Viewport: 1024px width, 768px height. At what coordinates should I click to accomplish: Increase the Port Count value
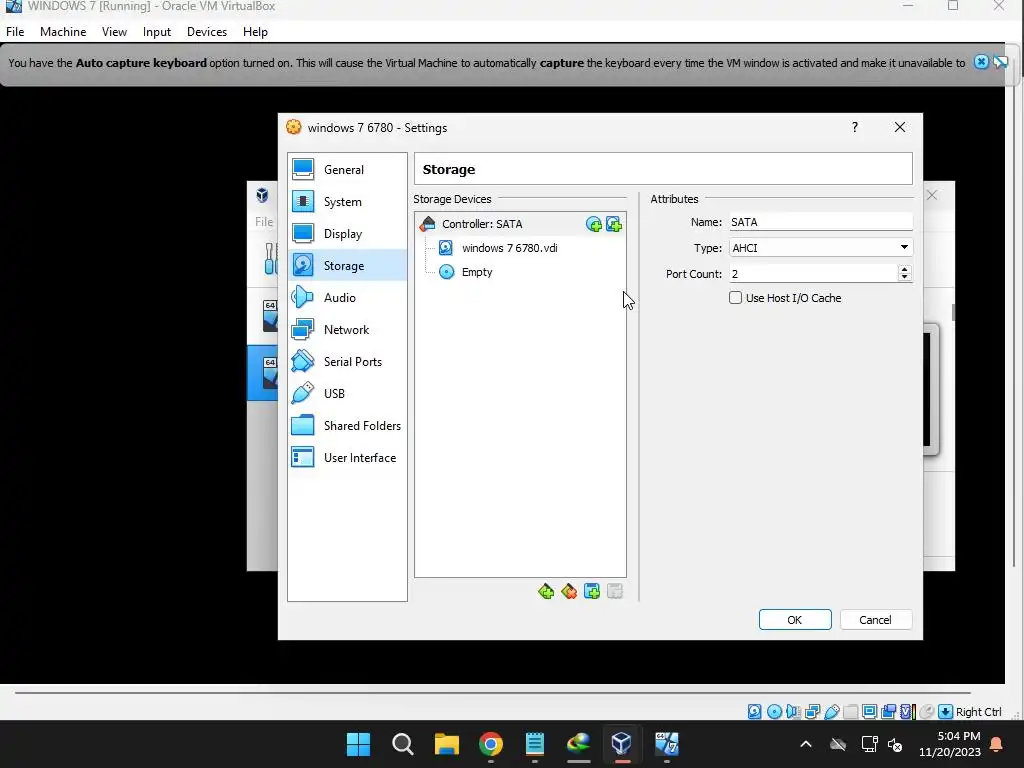pyautogui.click(x=904, y=269)
